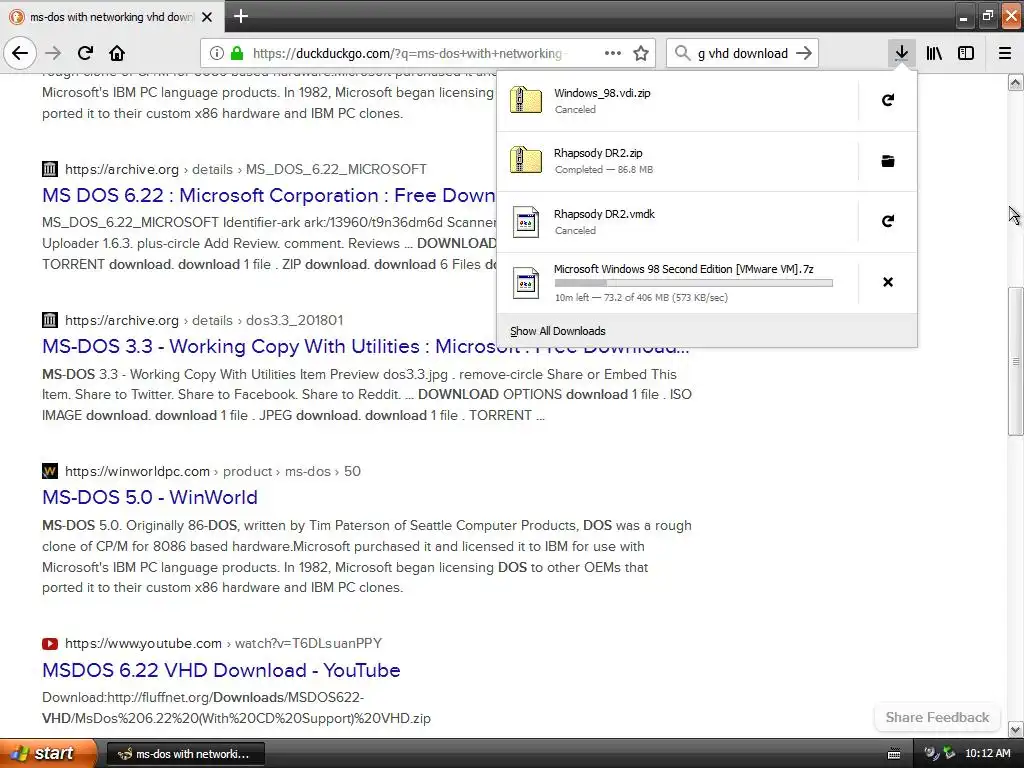The width and height of the screenshot is (1024, 768).
Task: Click archive.org favicon beside MS_DOS_6.22 result
Action: pos(50,169)
